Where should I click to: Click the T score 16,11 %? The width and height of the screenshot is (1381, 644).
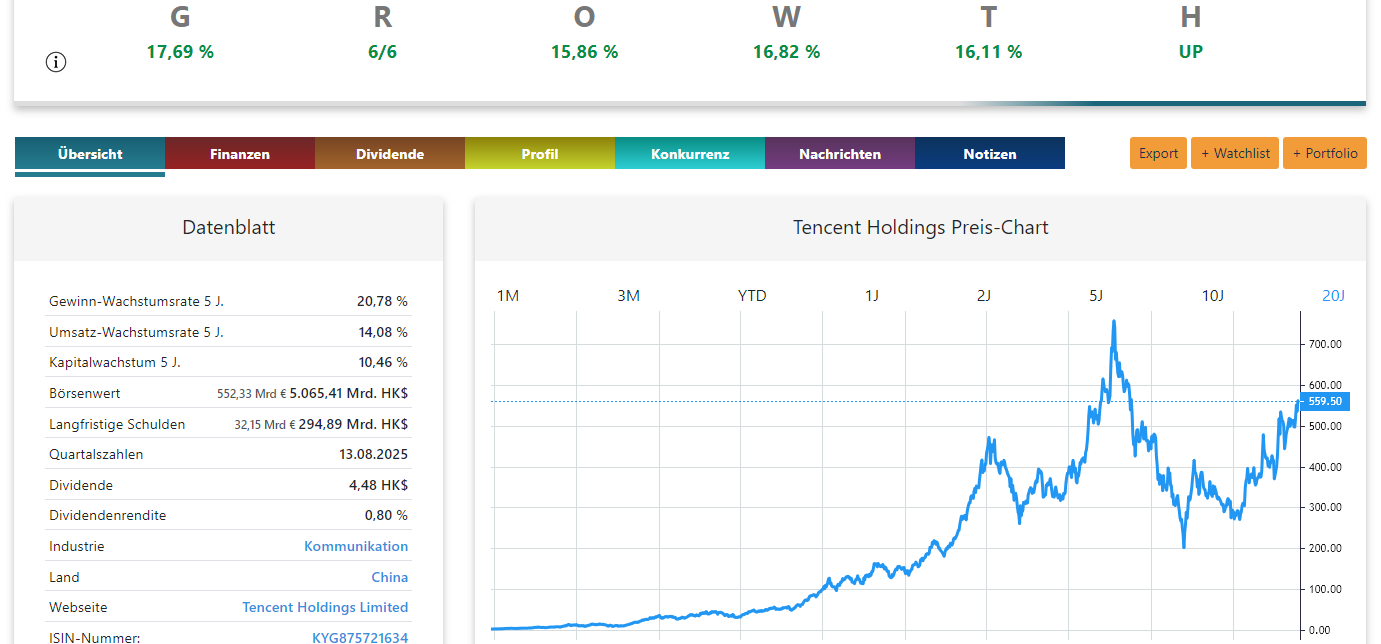[988, 51]
